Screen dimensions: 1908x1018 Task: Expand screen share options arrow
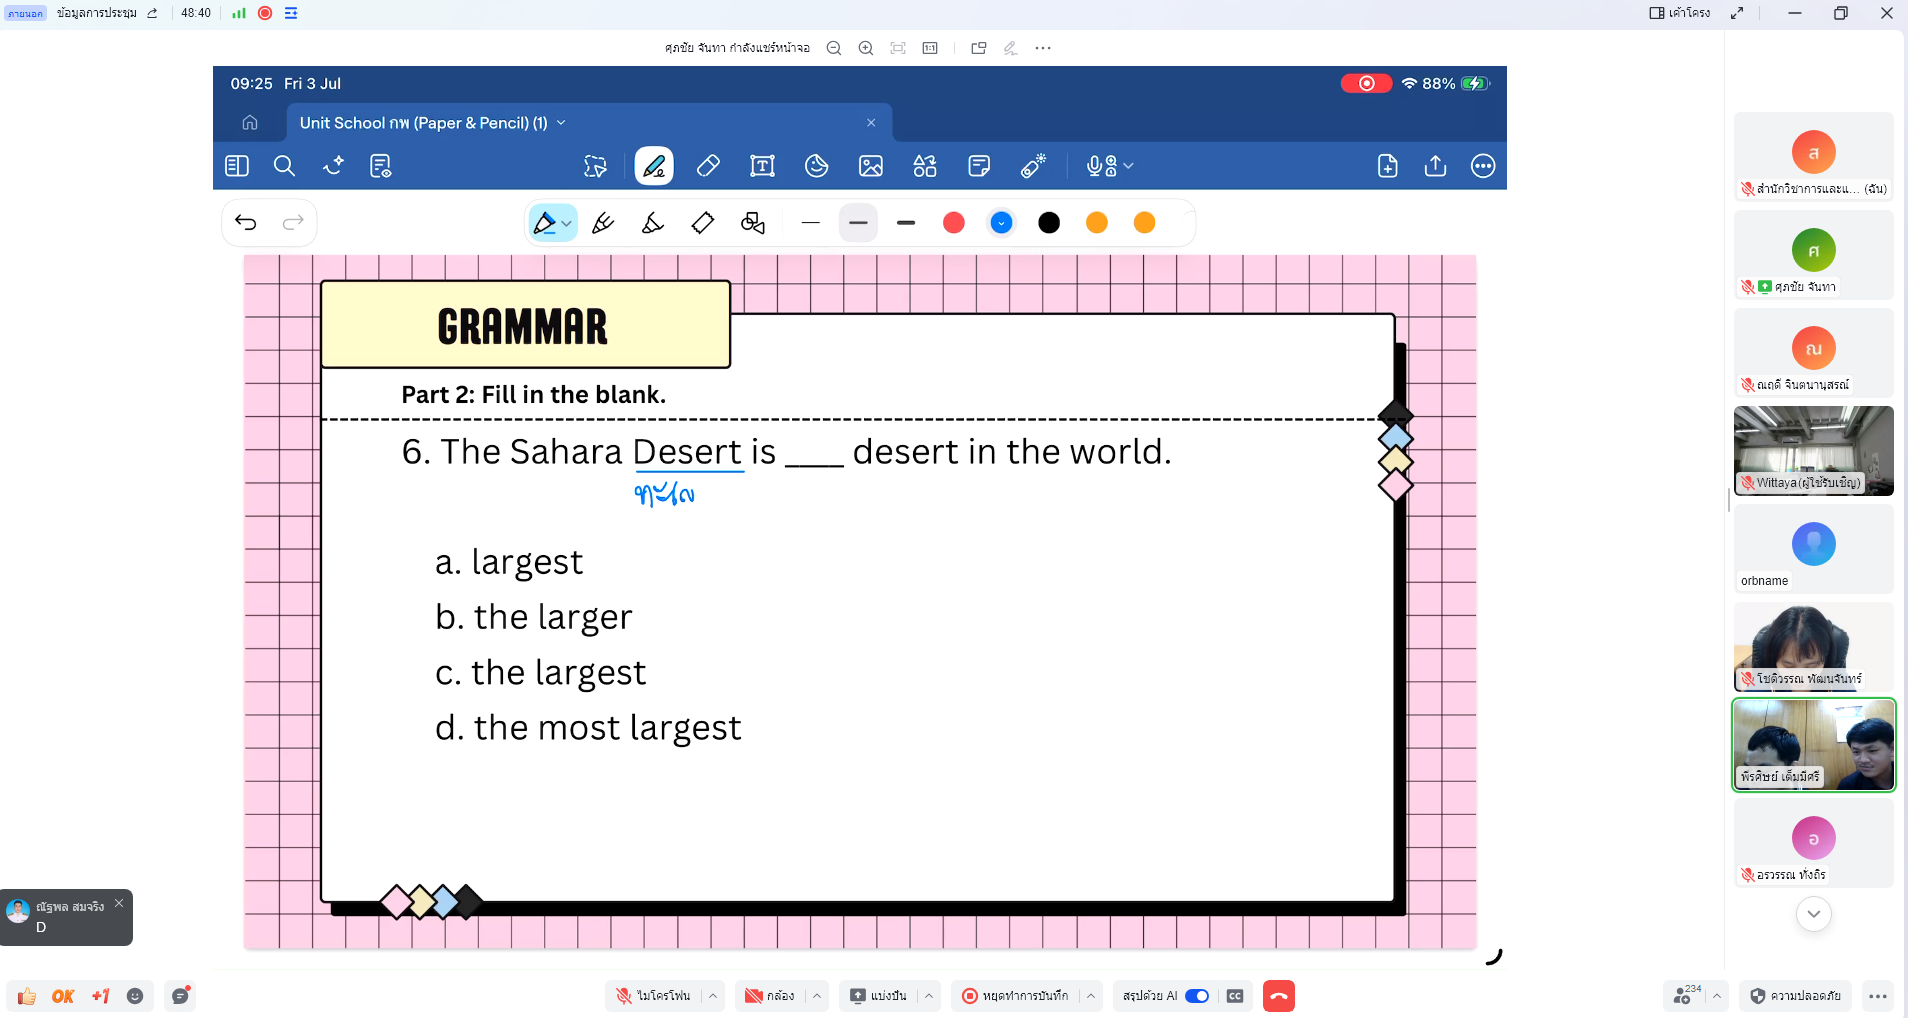[x=929, y=996]
